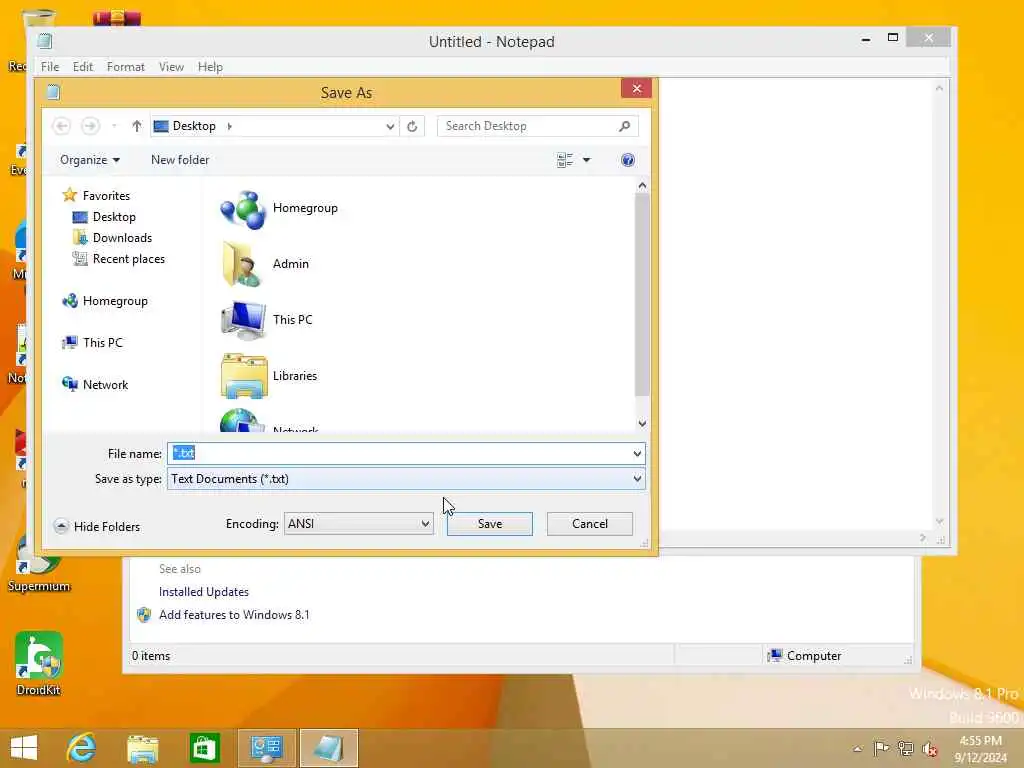The height and width of the screenshot is (768, 1024).
Task: Click the volume icon in the system tray
Action: coord(929,748)
